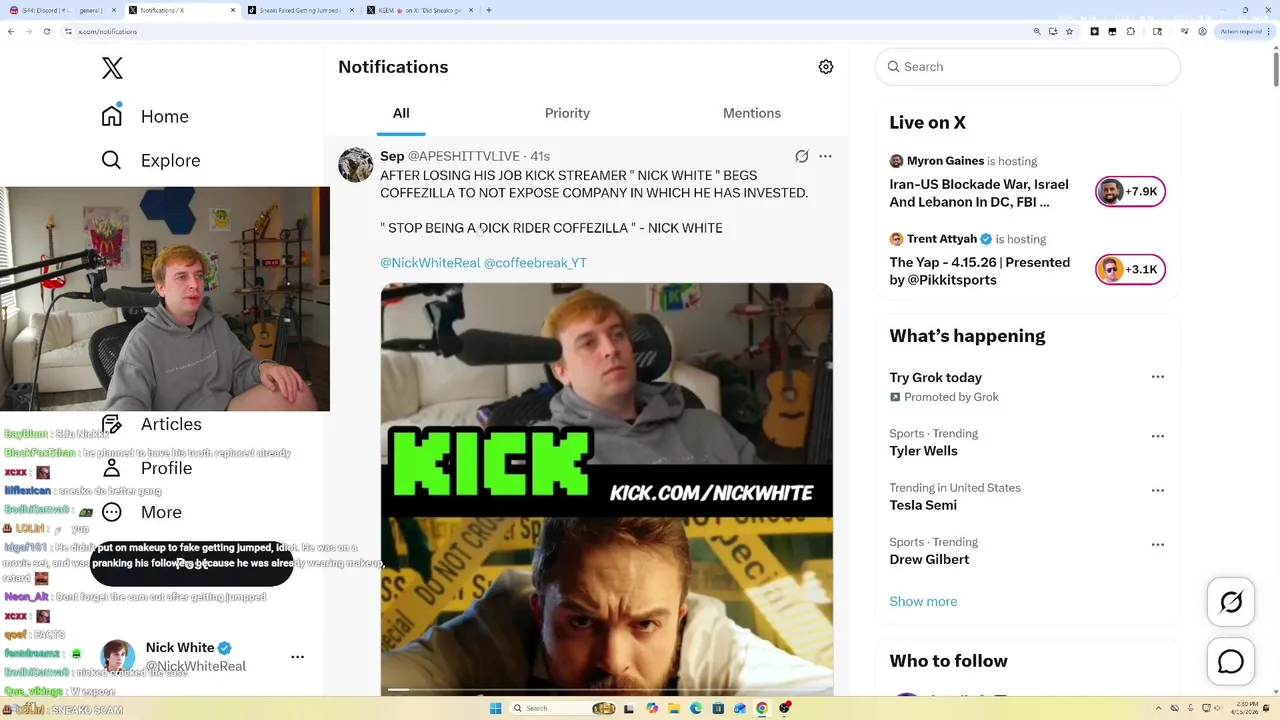Click Show more under What's happening
This screenshot has height=720, width=1280.
(923, 601)
